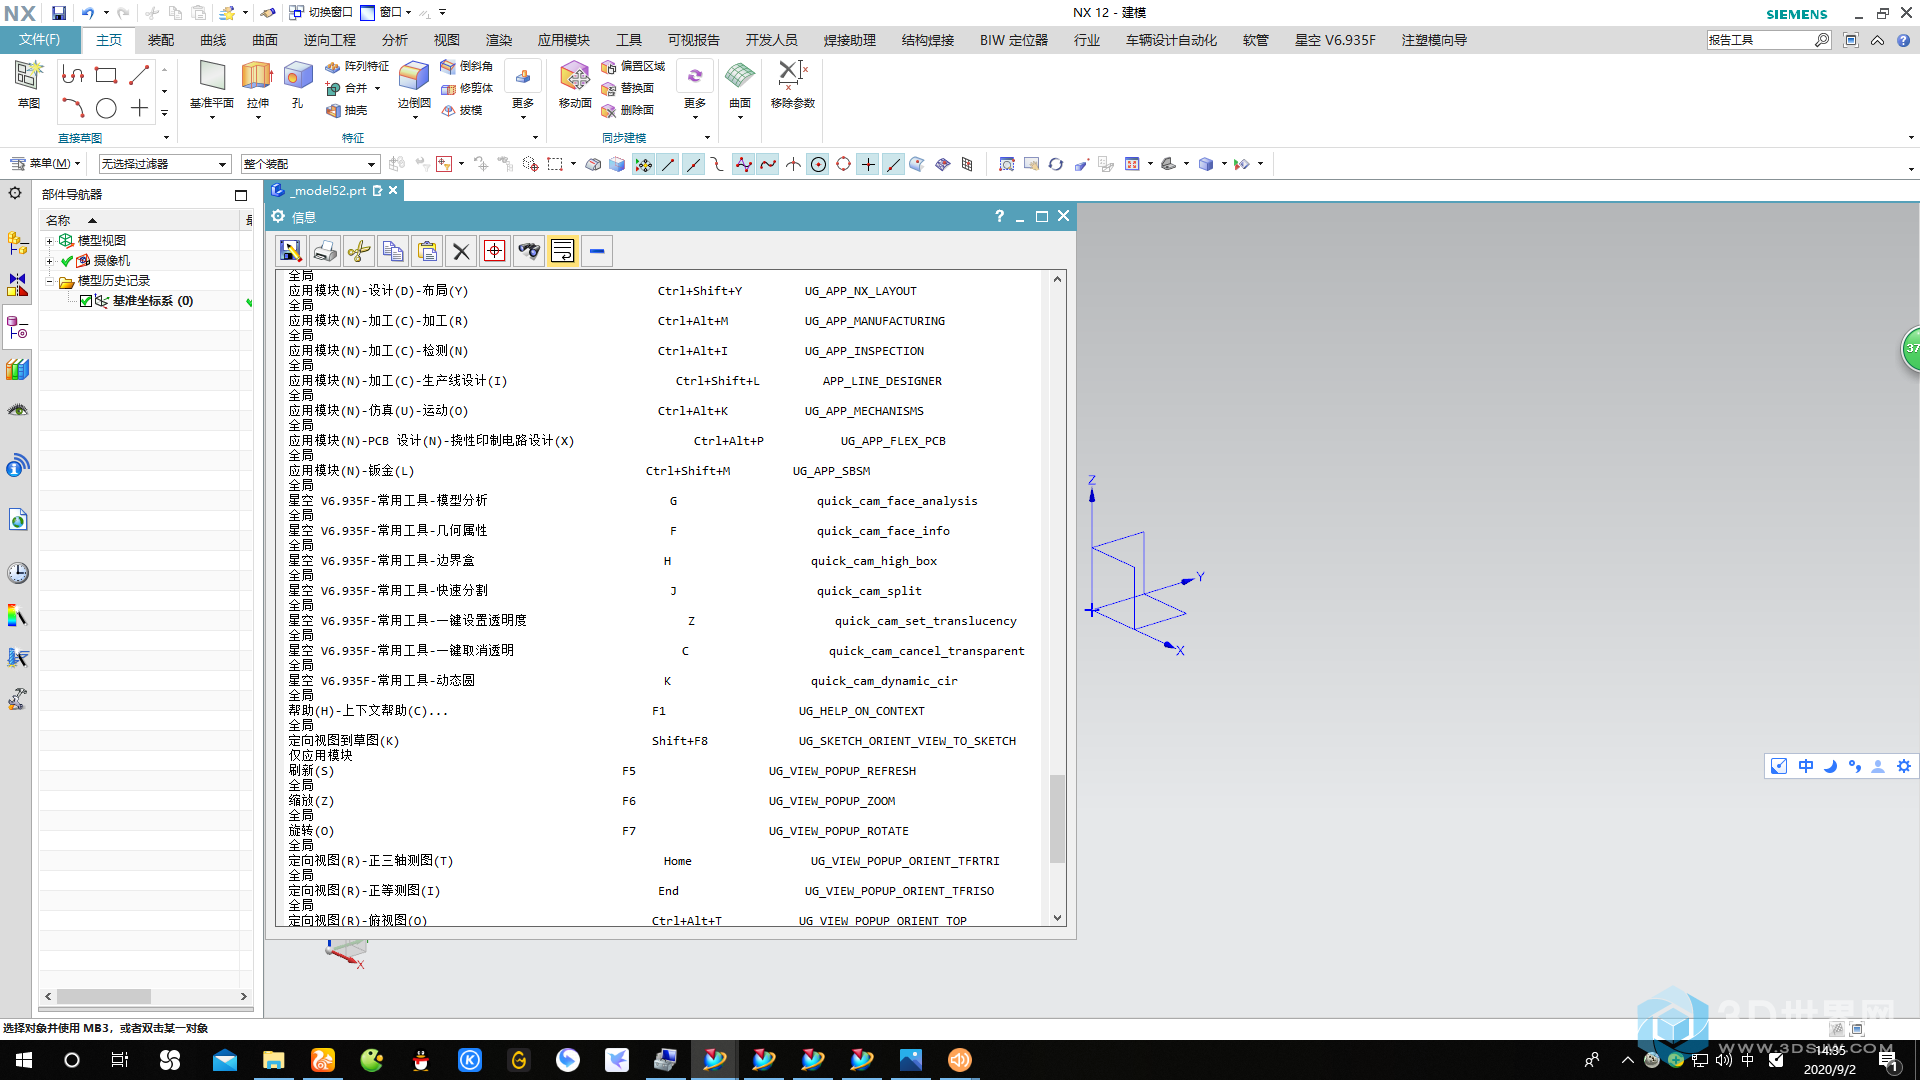The width and height of the screenshot is (1920, 1080).
Task: Expand the 模型视图 tree node
Action: coord(49,241)
